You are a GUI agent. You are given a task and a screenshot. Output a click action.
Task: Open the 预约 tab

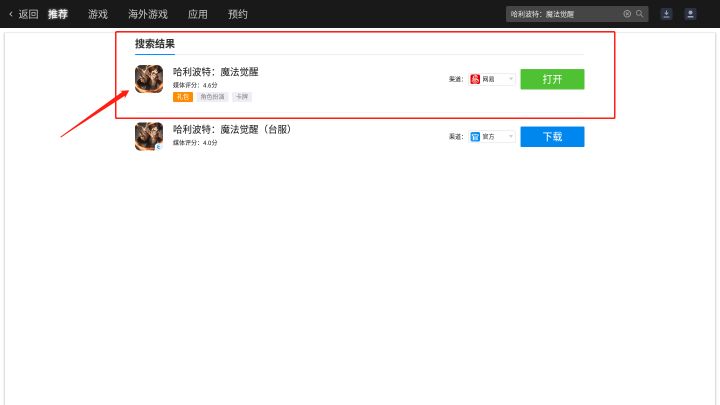tap(238, 14)
